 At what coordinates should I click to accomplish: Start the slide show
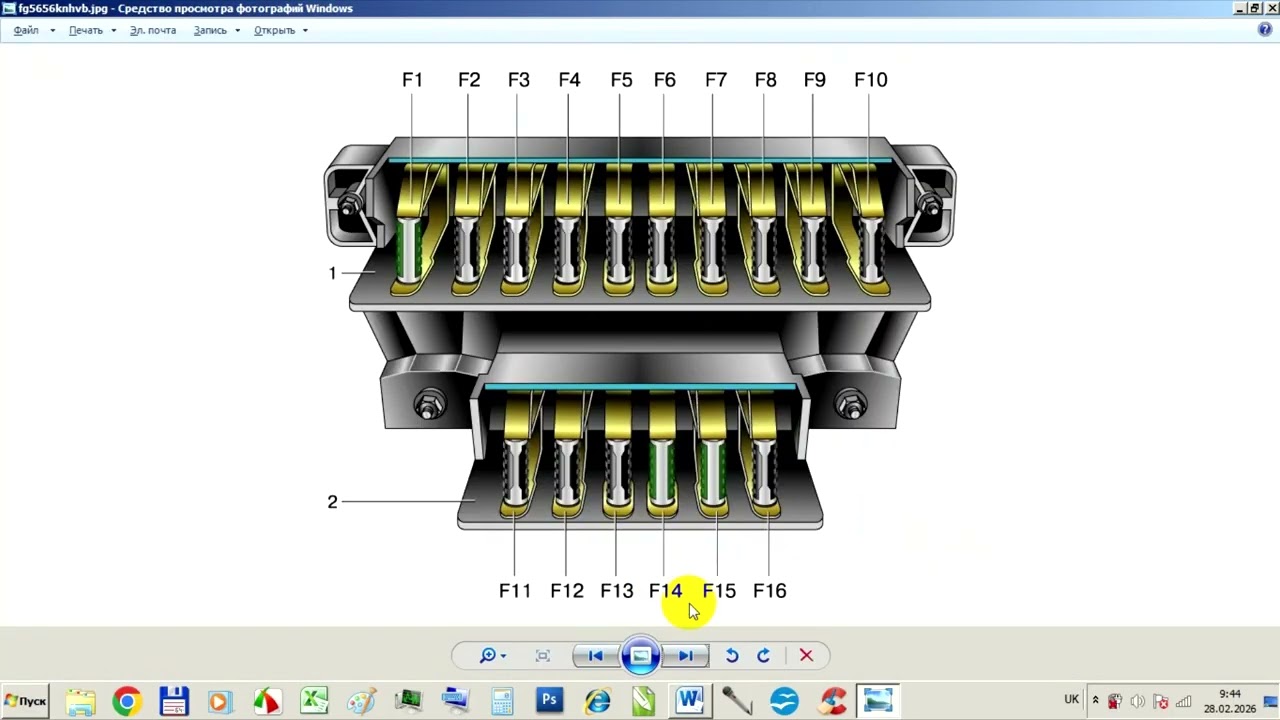tap(640, 656)
